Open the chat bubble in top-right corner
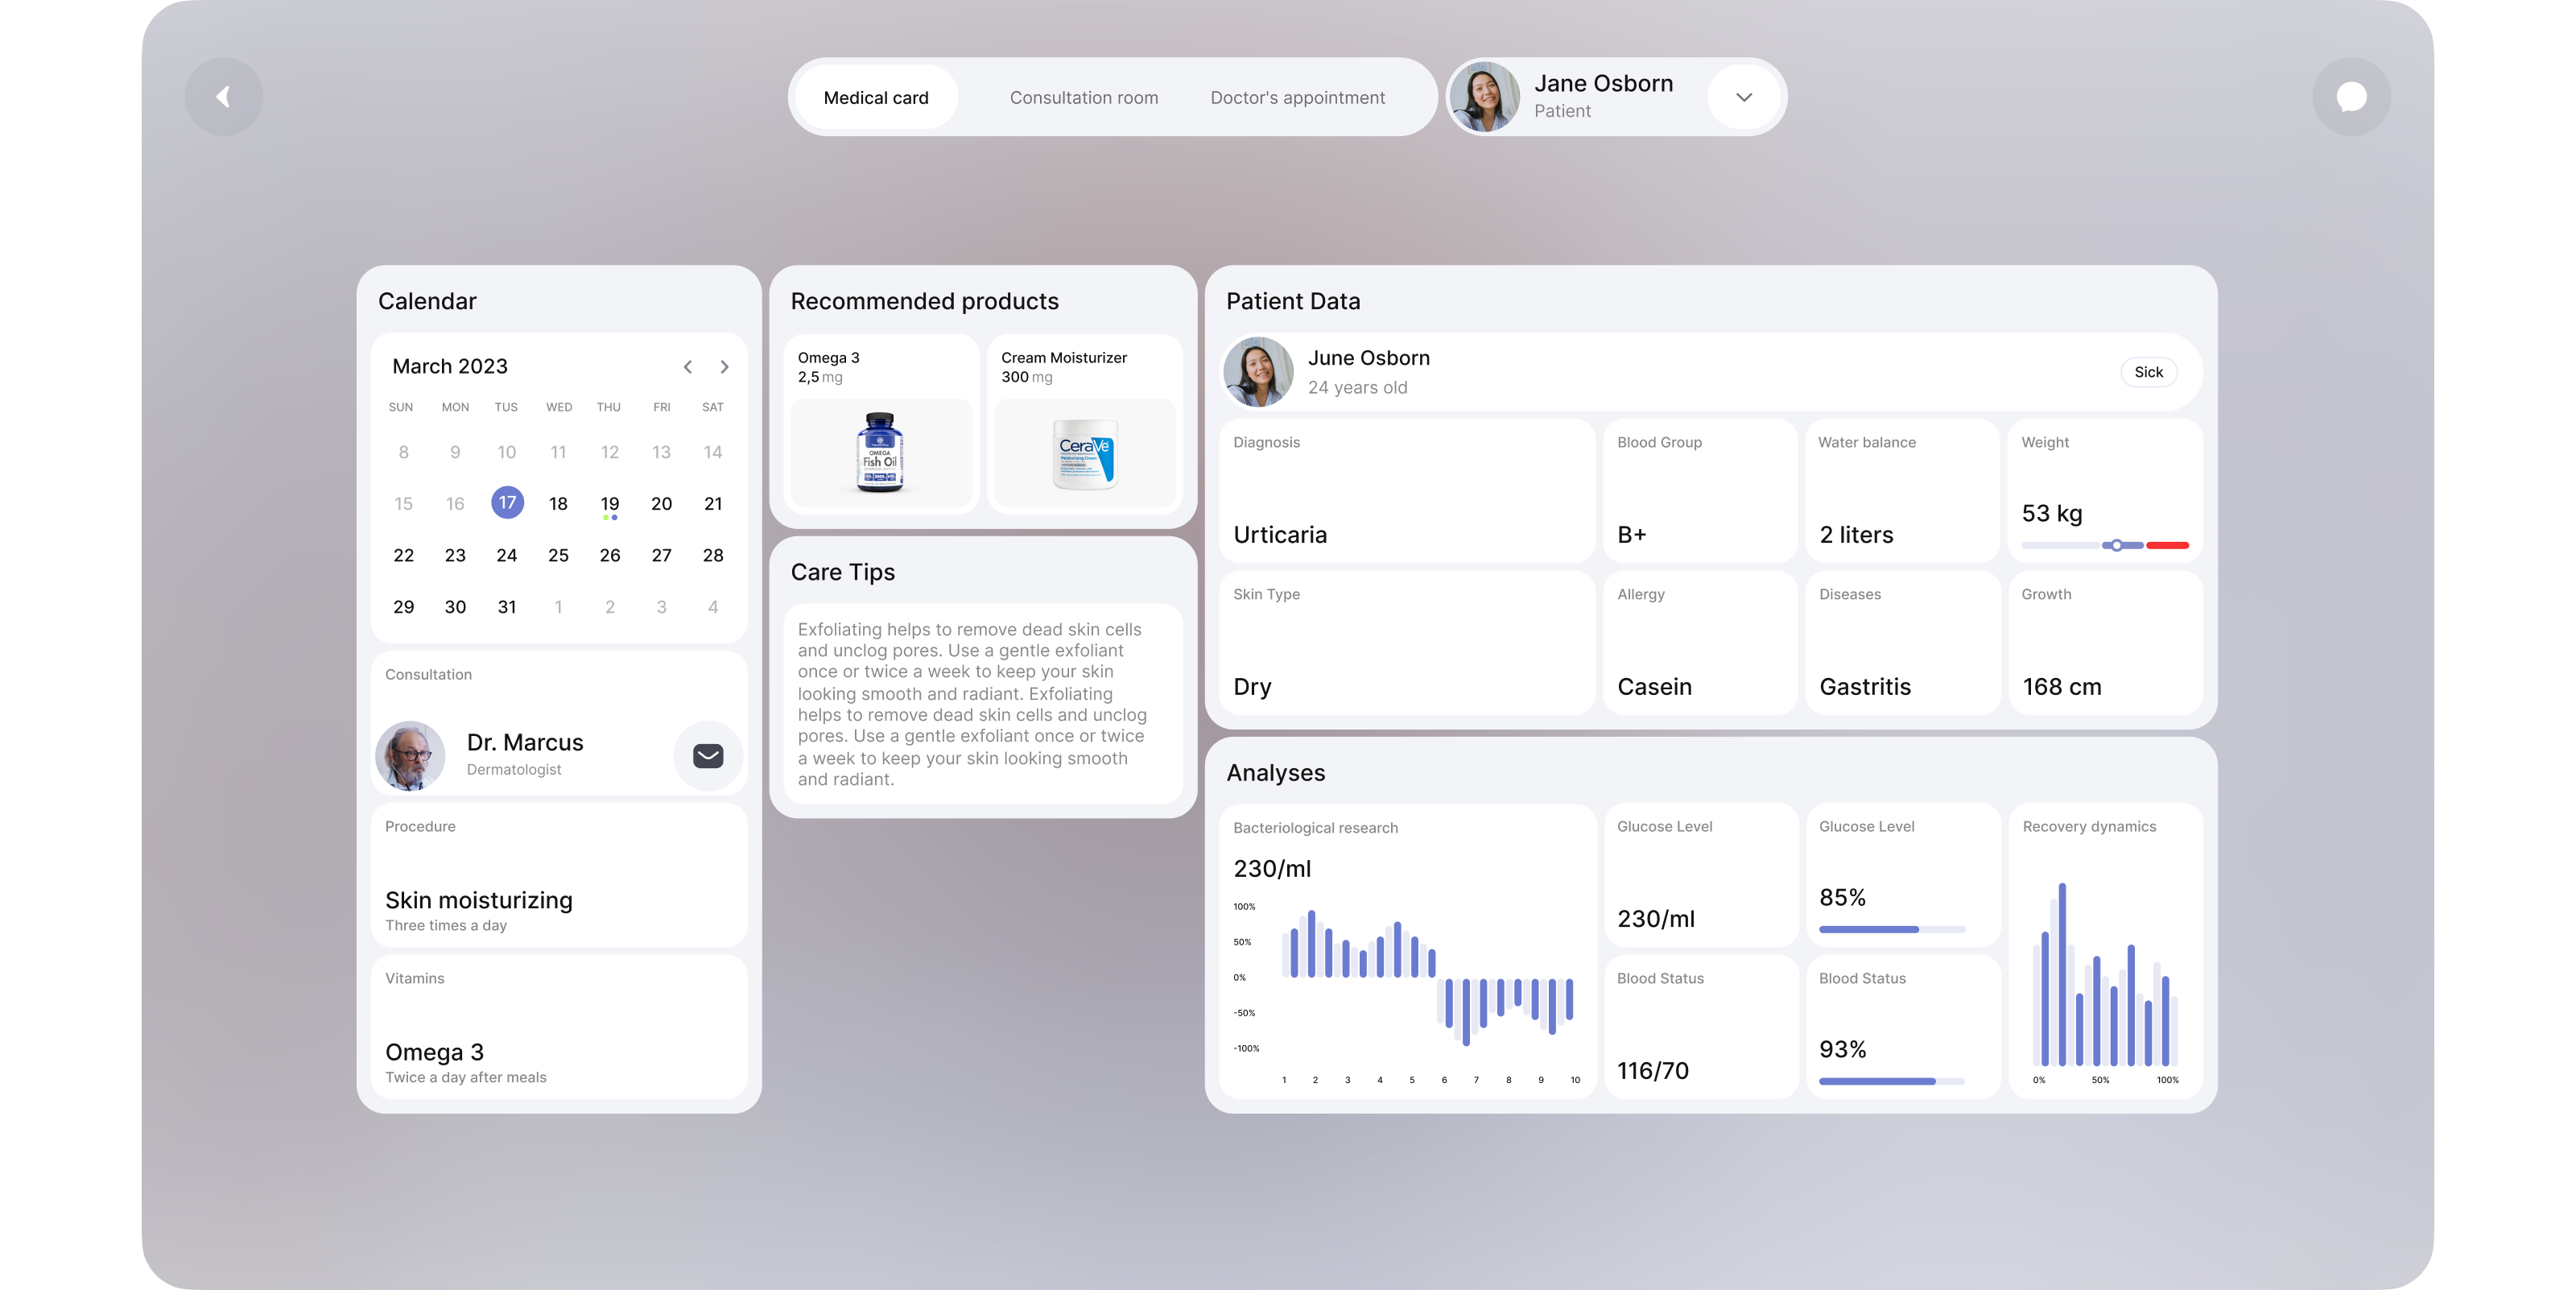The image size is (2576, 1290). (x=2352, y=96)
